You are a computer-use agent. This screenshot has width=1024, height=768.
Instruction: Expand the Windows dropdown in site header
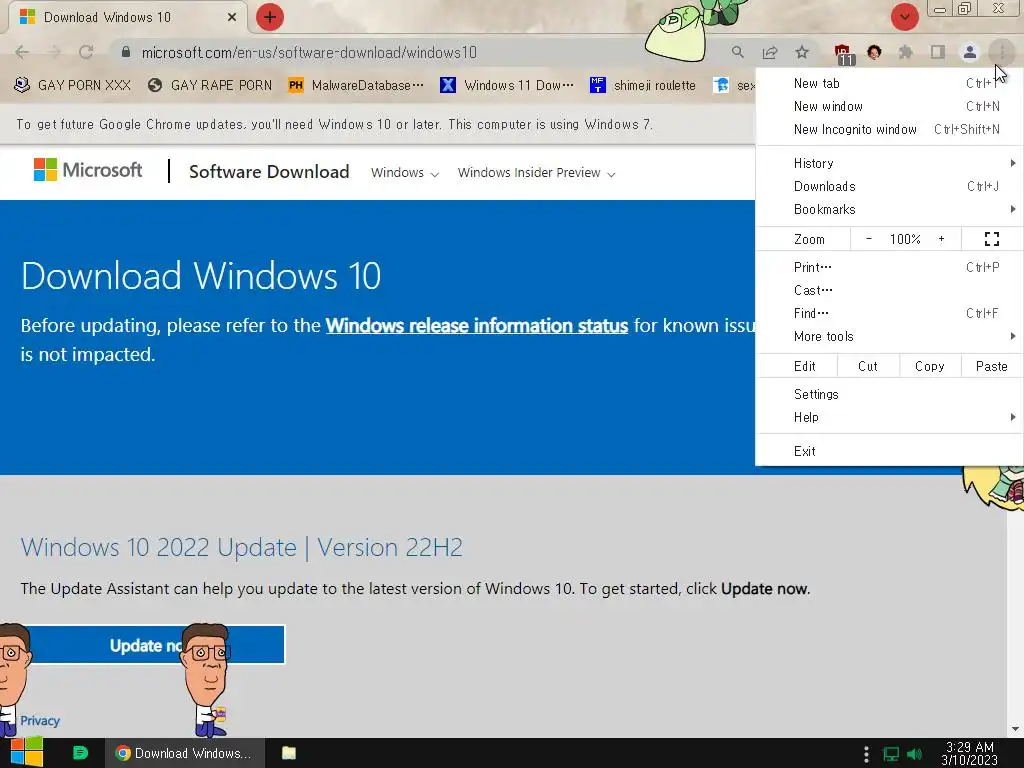coord(405,173)
